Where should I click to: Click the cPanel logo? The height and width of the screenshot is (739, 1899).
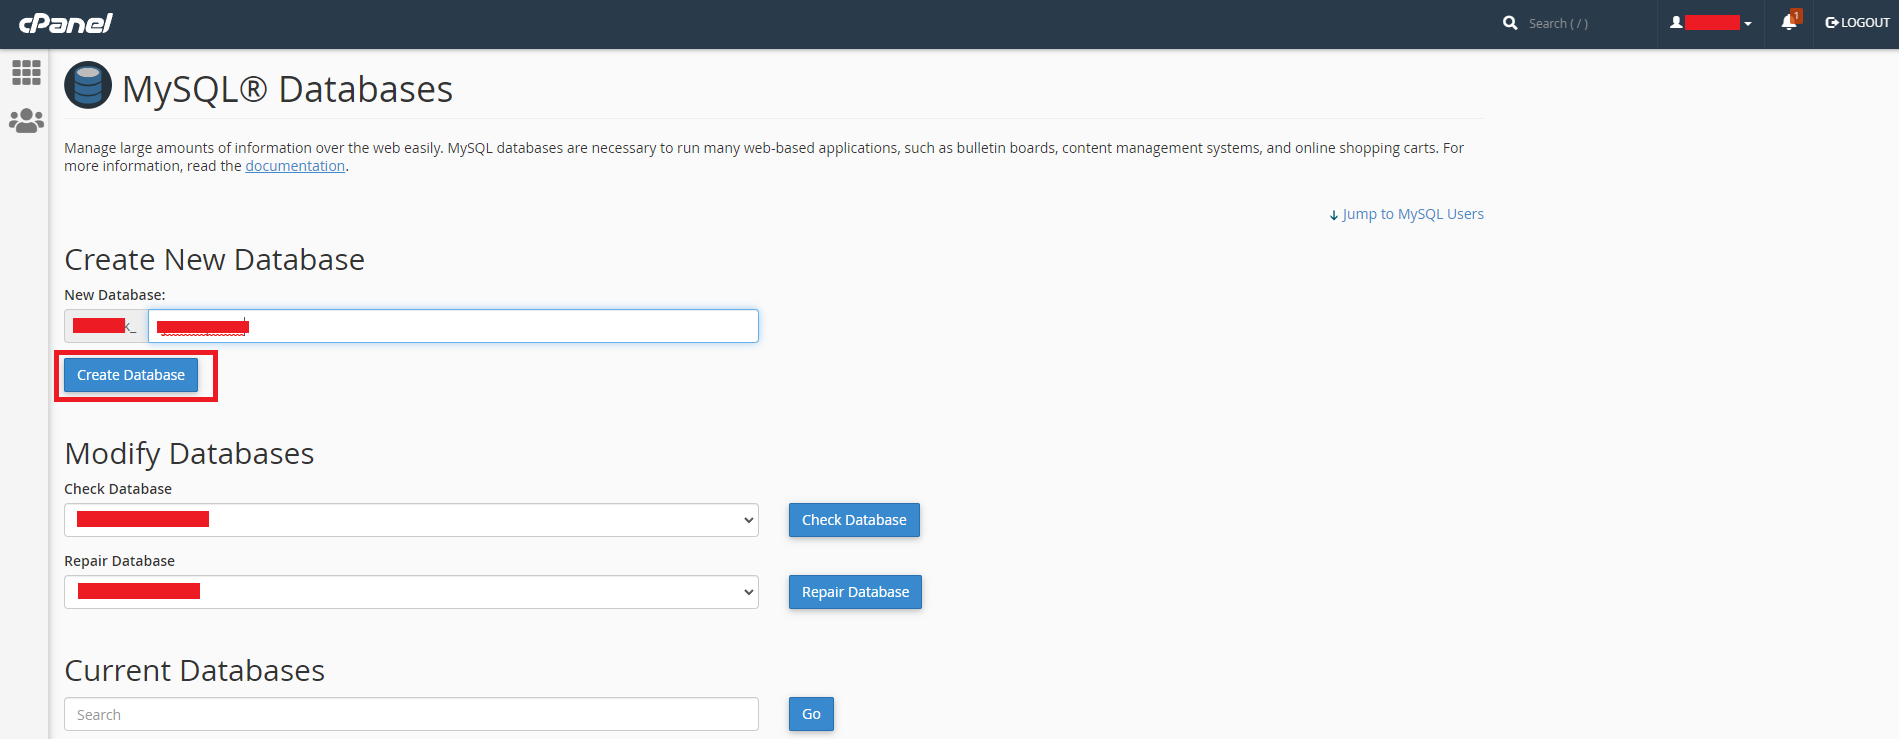(66, 23)
